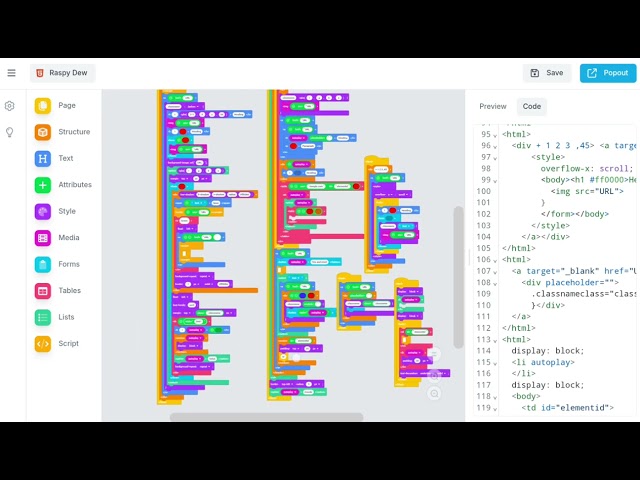Open the Text block category
This screenshot has width=640, height=480.
click(54, 158)
